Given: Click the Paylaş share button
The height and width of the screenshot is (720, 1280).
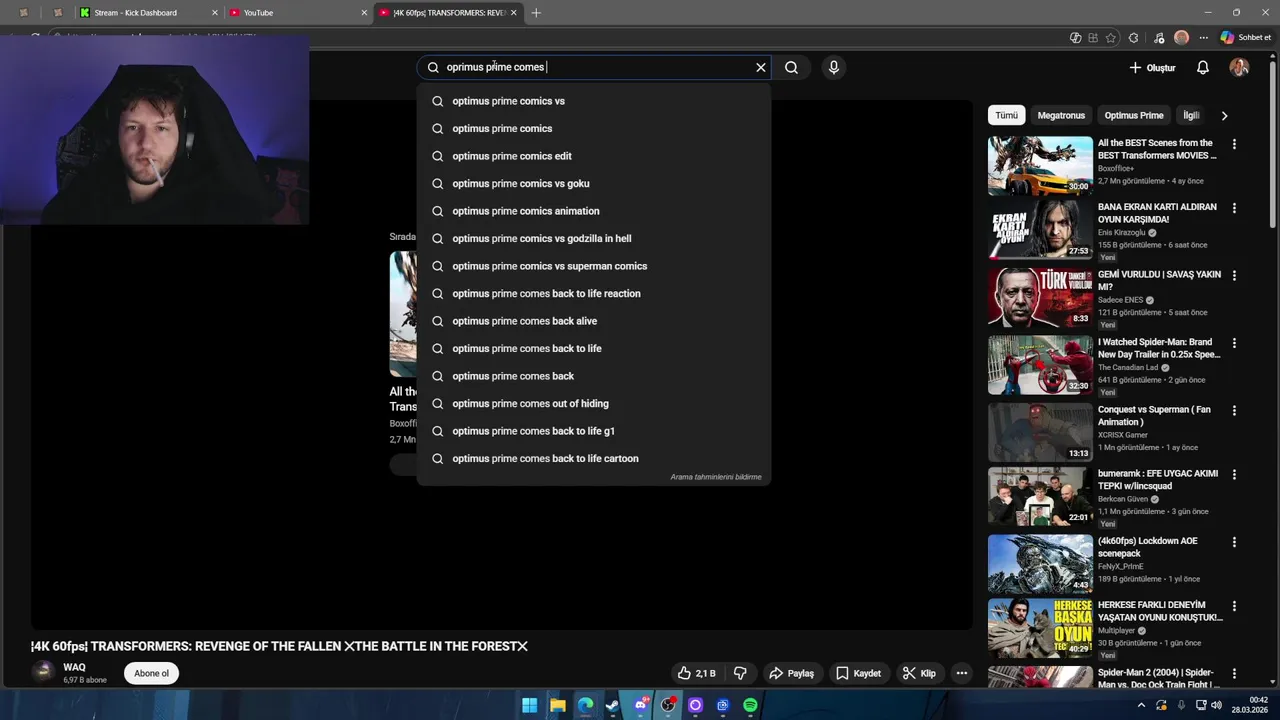Looking at the screenshot, I should pos(791,673).
